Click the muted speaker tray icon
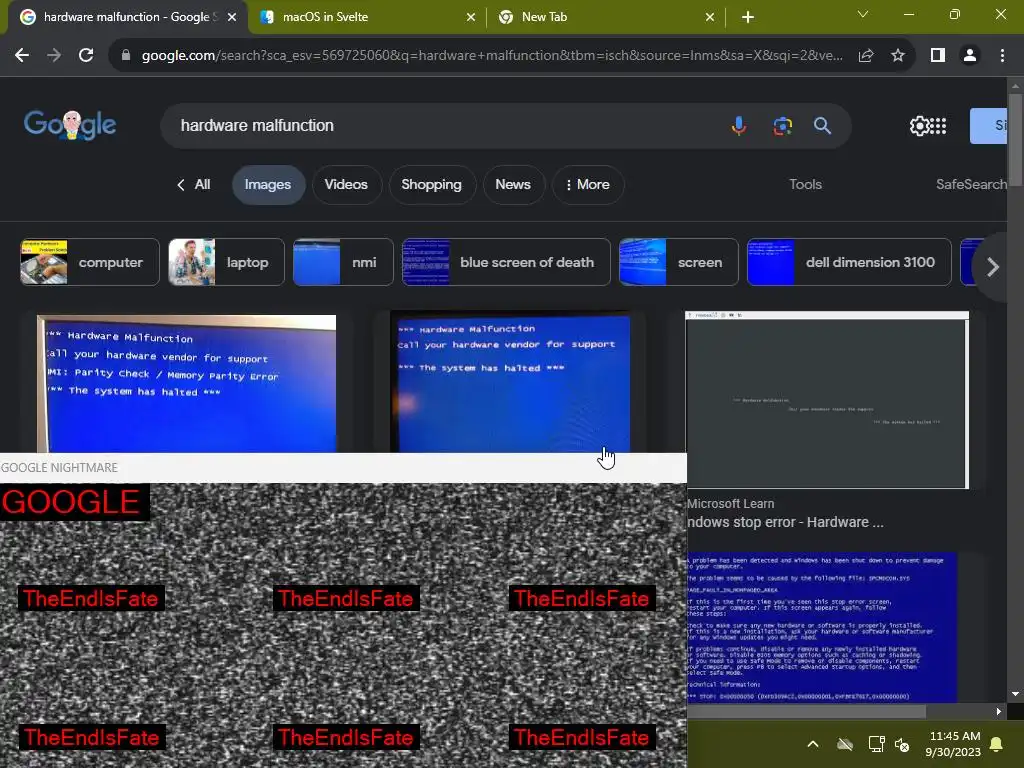The image size is (1024, 768). coord(902,744)
